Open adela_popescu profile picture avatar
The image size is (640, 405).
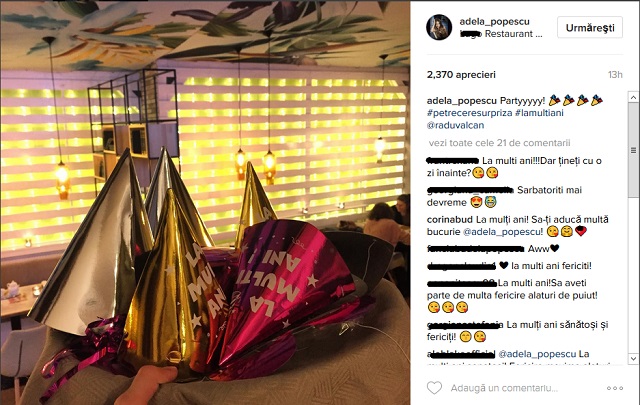[439, 27]
